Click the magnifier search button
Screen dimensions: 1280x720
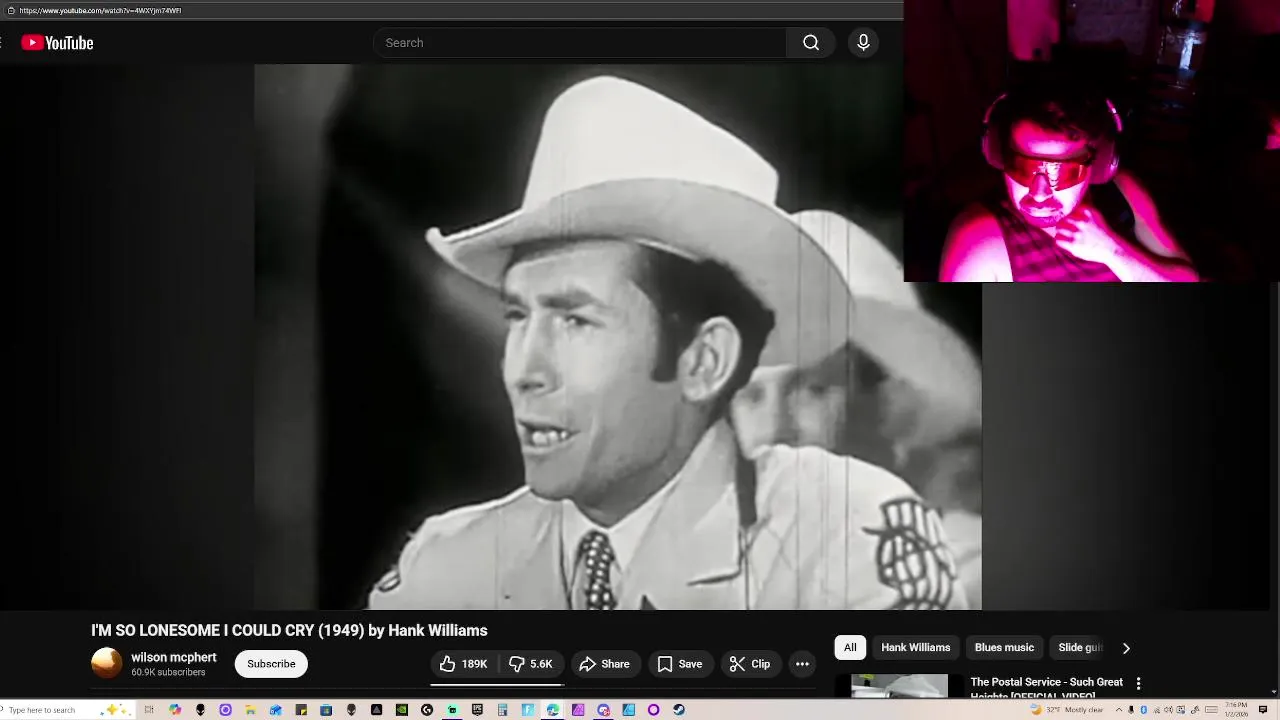[x=811, y=43]
